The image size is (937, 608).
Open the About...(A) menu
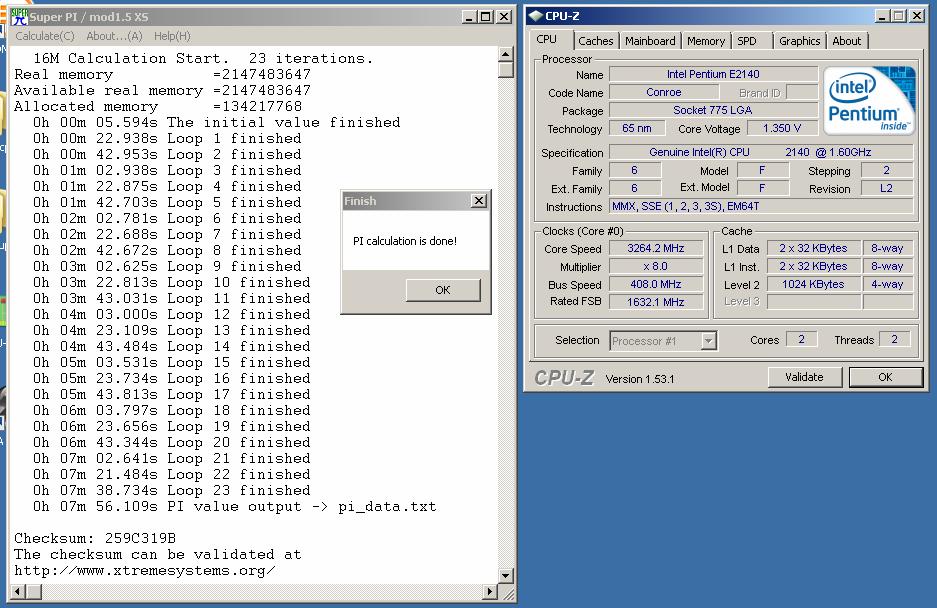pos(114,36)
